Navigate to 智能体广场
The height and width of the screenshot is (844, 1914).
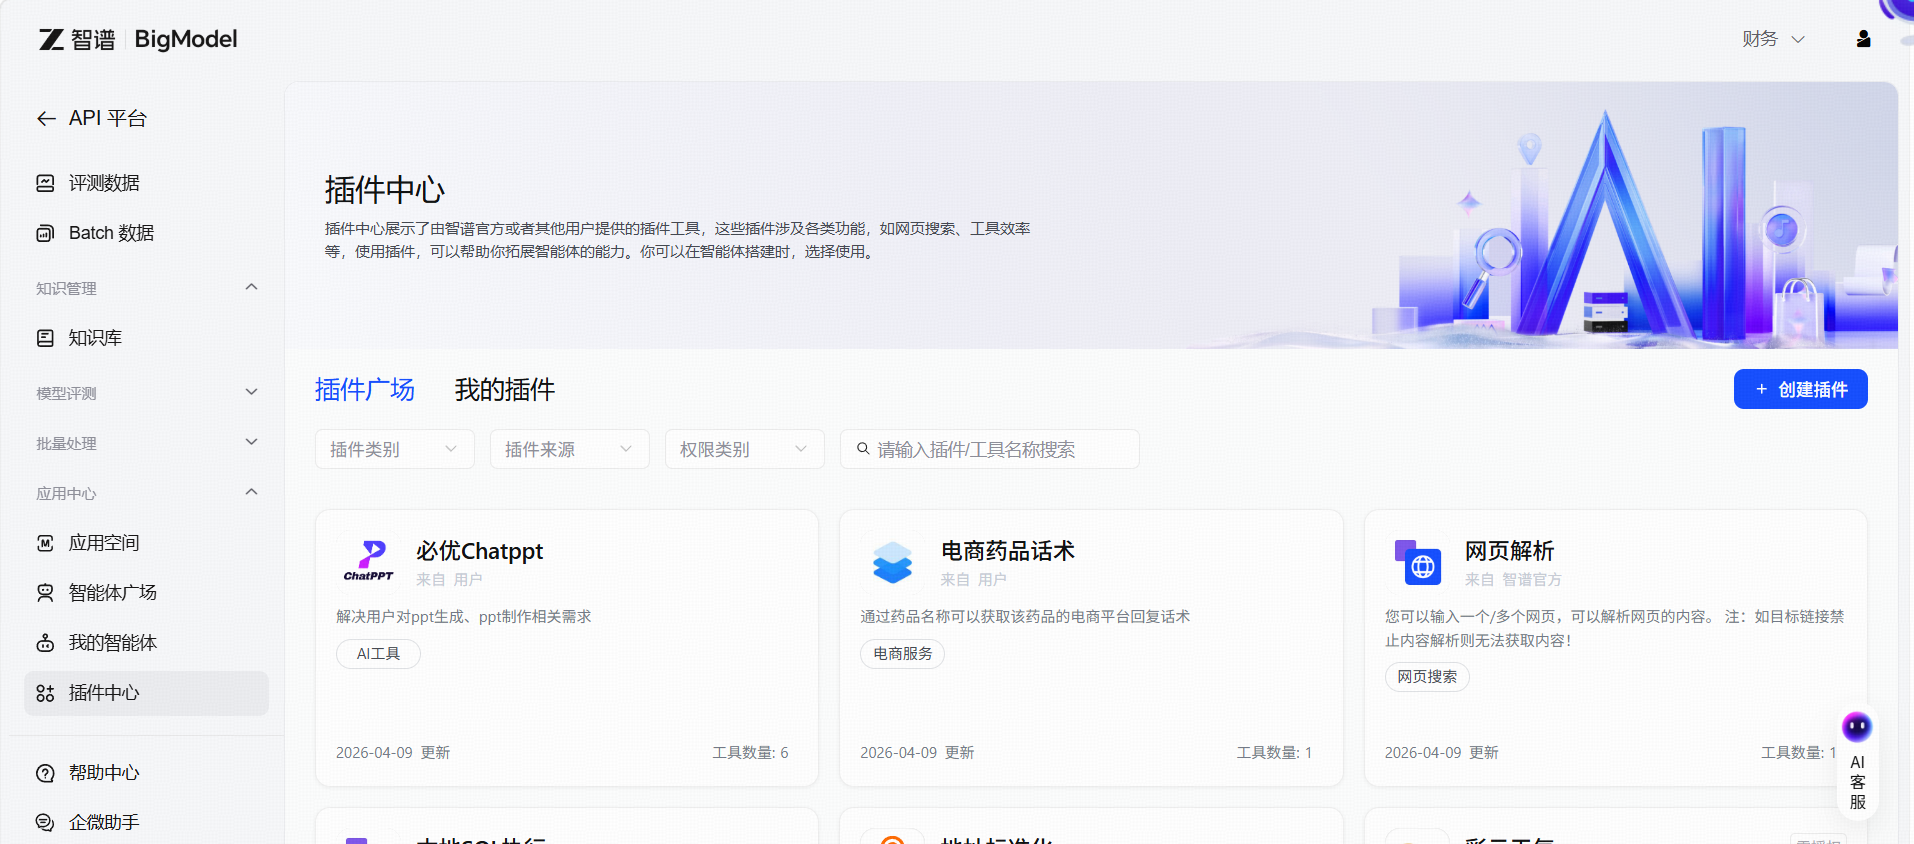pyautogui.click(x=112, y=593)
